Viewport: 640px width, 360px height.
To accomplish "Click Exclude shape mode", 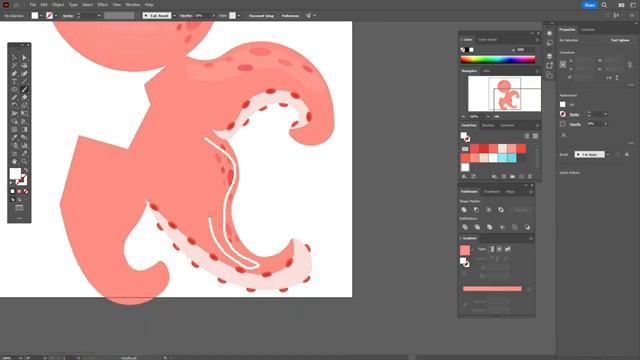I will pyautogui.click(x=501, y=210).
